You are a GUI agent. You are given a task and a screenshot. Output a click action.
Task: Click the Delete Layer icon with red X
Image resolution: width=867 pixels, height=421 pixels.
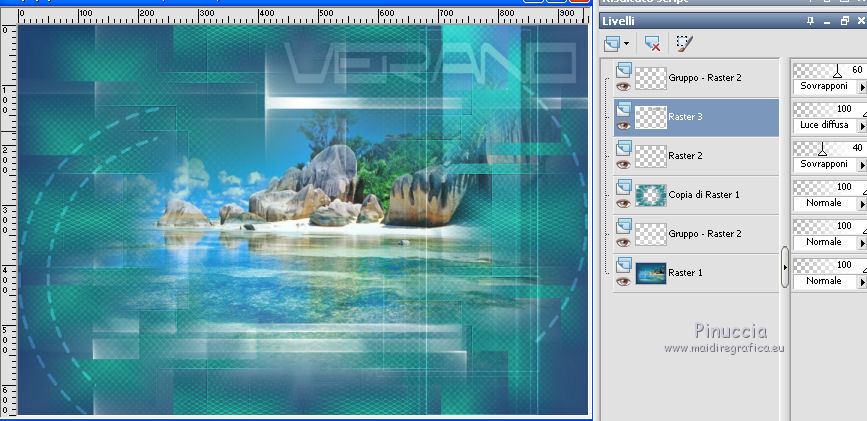pyautogui.click(x=652, y=44)
